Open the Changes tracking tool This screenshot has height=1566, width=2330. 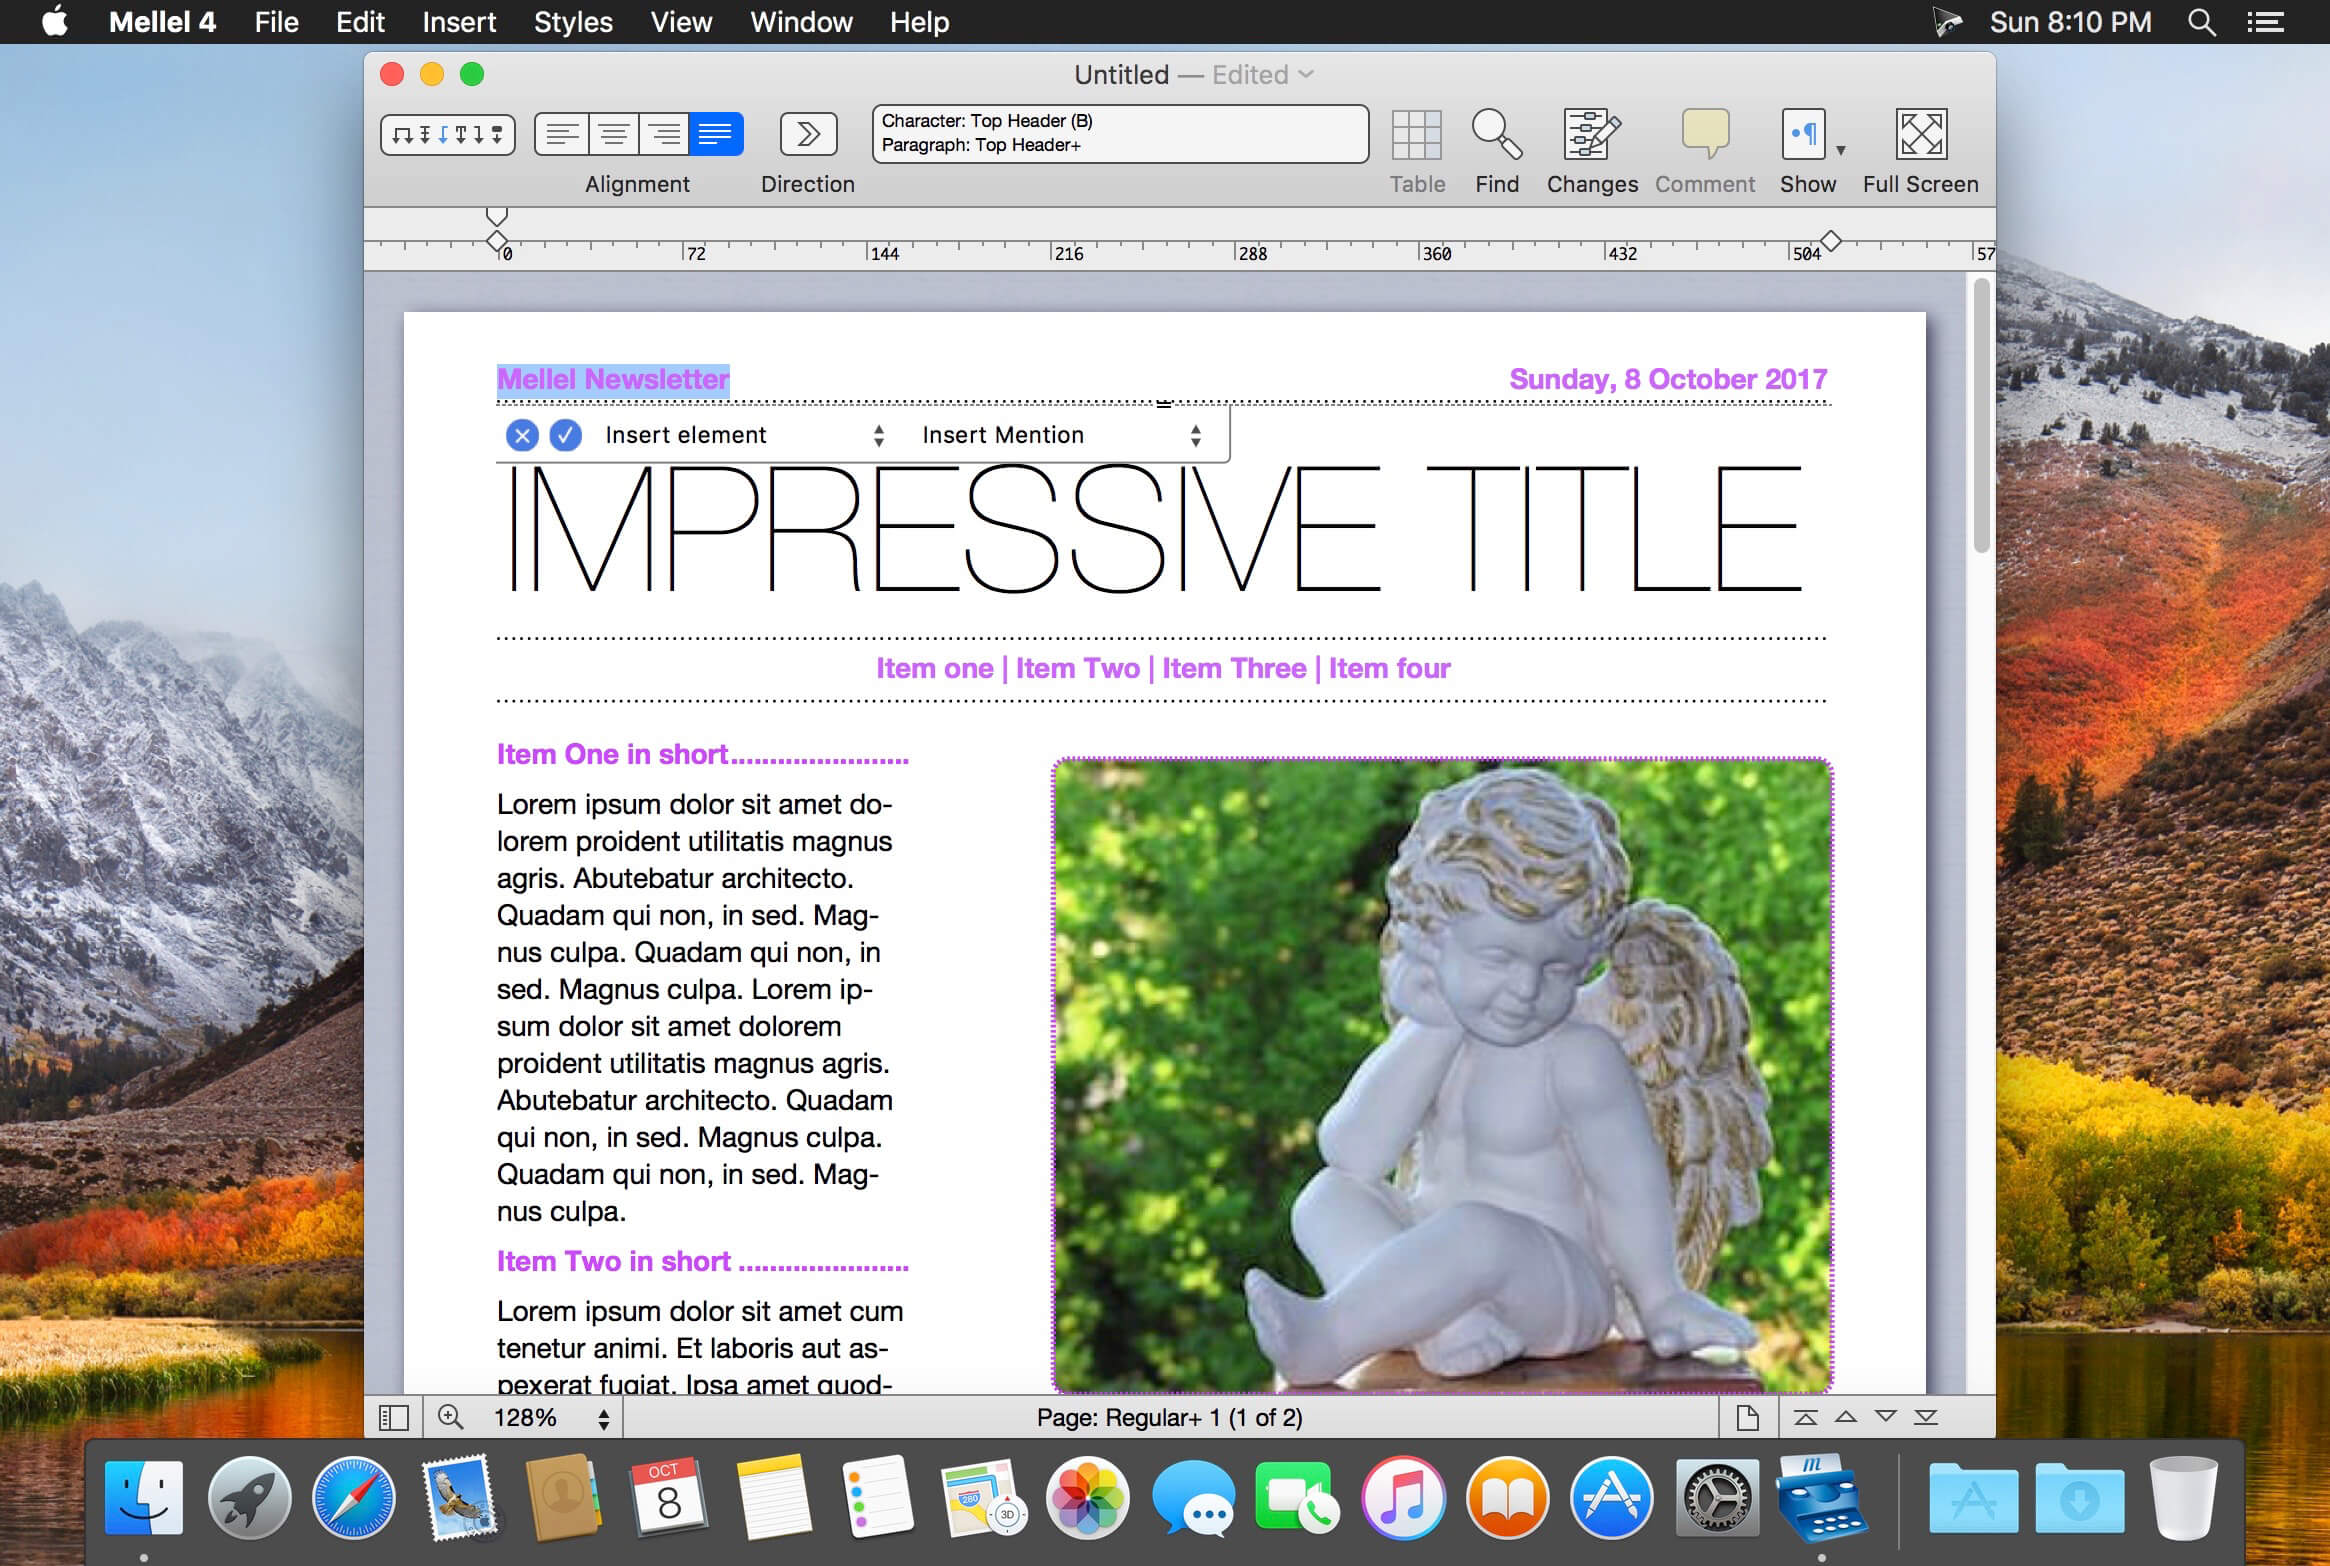click(1591, 135)
